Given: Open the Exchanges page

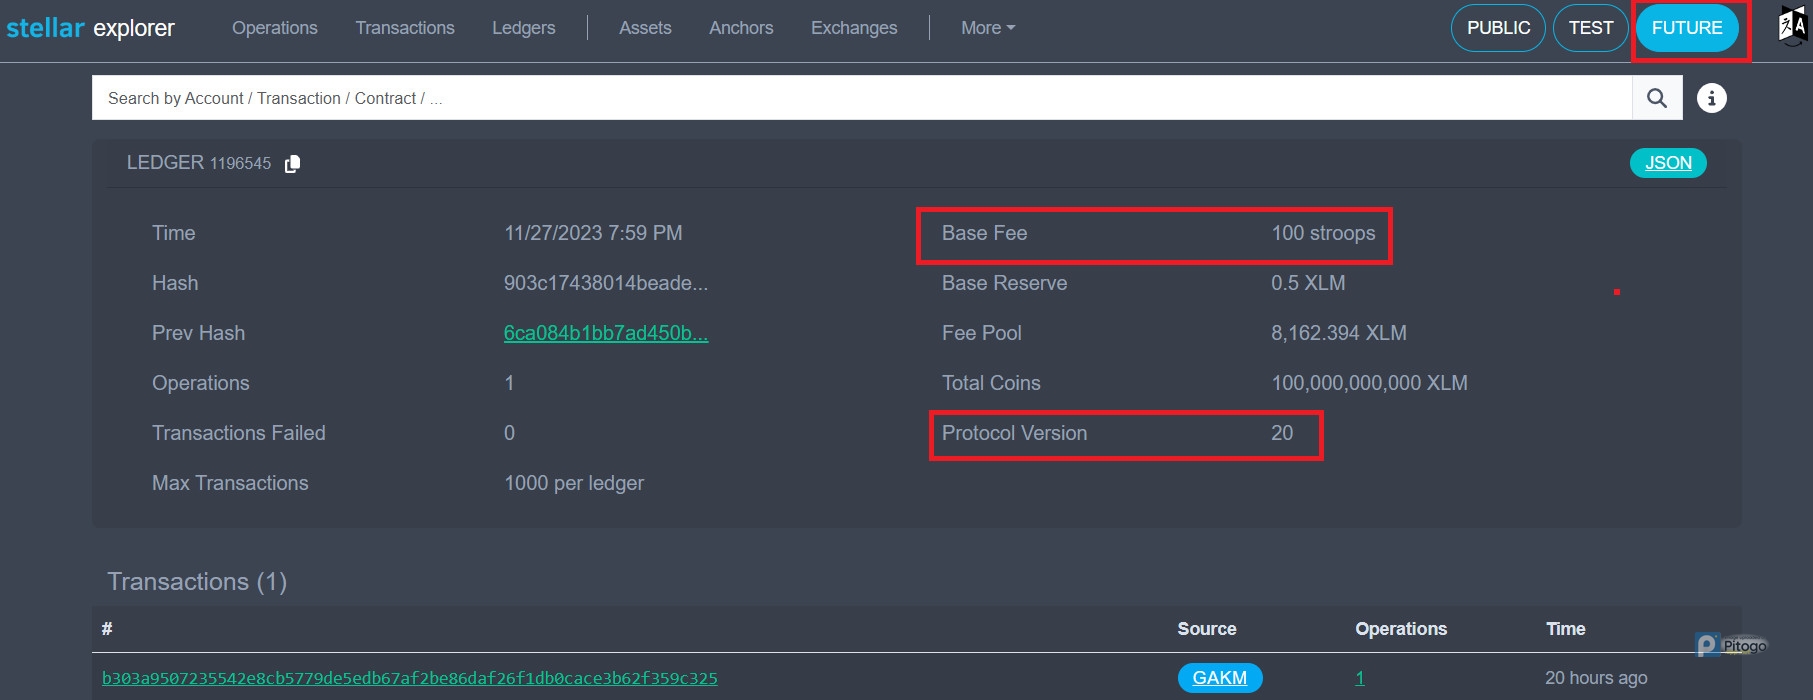Looking at the screenshot, I should (x=853, y=28).
